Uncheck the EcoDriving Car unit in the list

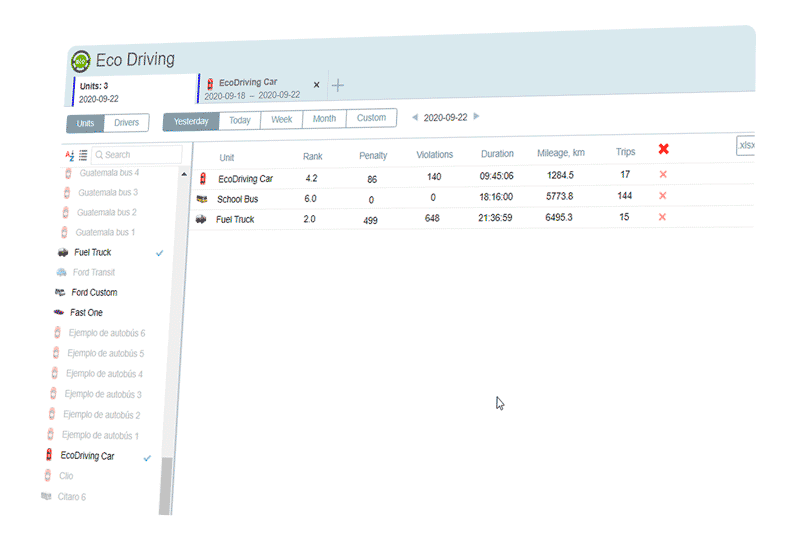point(148,457)
